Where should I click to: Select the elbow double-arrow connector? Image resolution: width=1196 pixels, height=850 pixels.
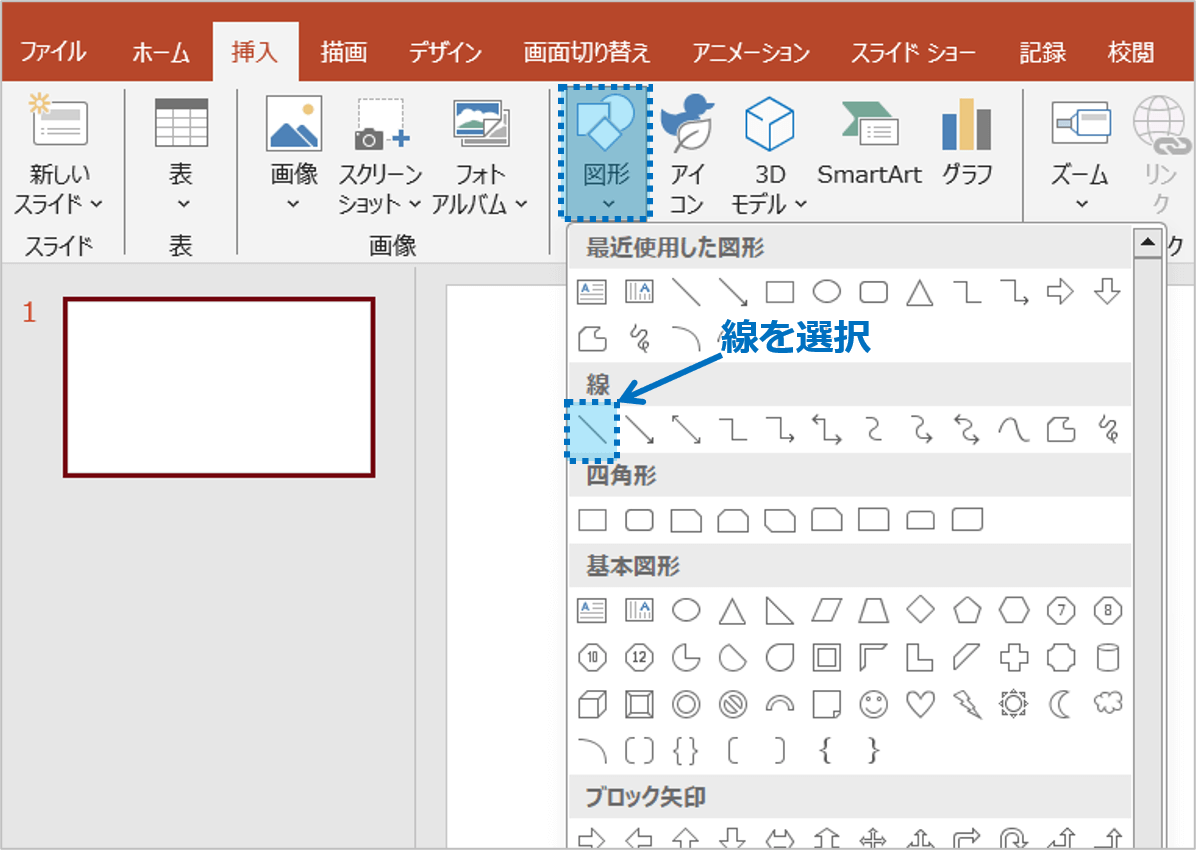point(827,430)
